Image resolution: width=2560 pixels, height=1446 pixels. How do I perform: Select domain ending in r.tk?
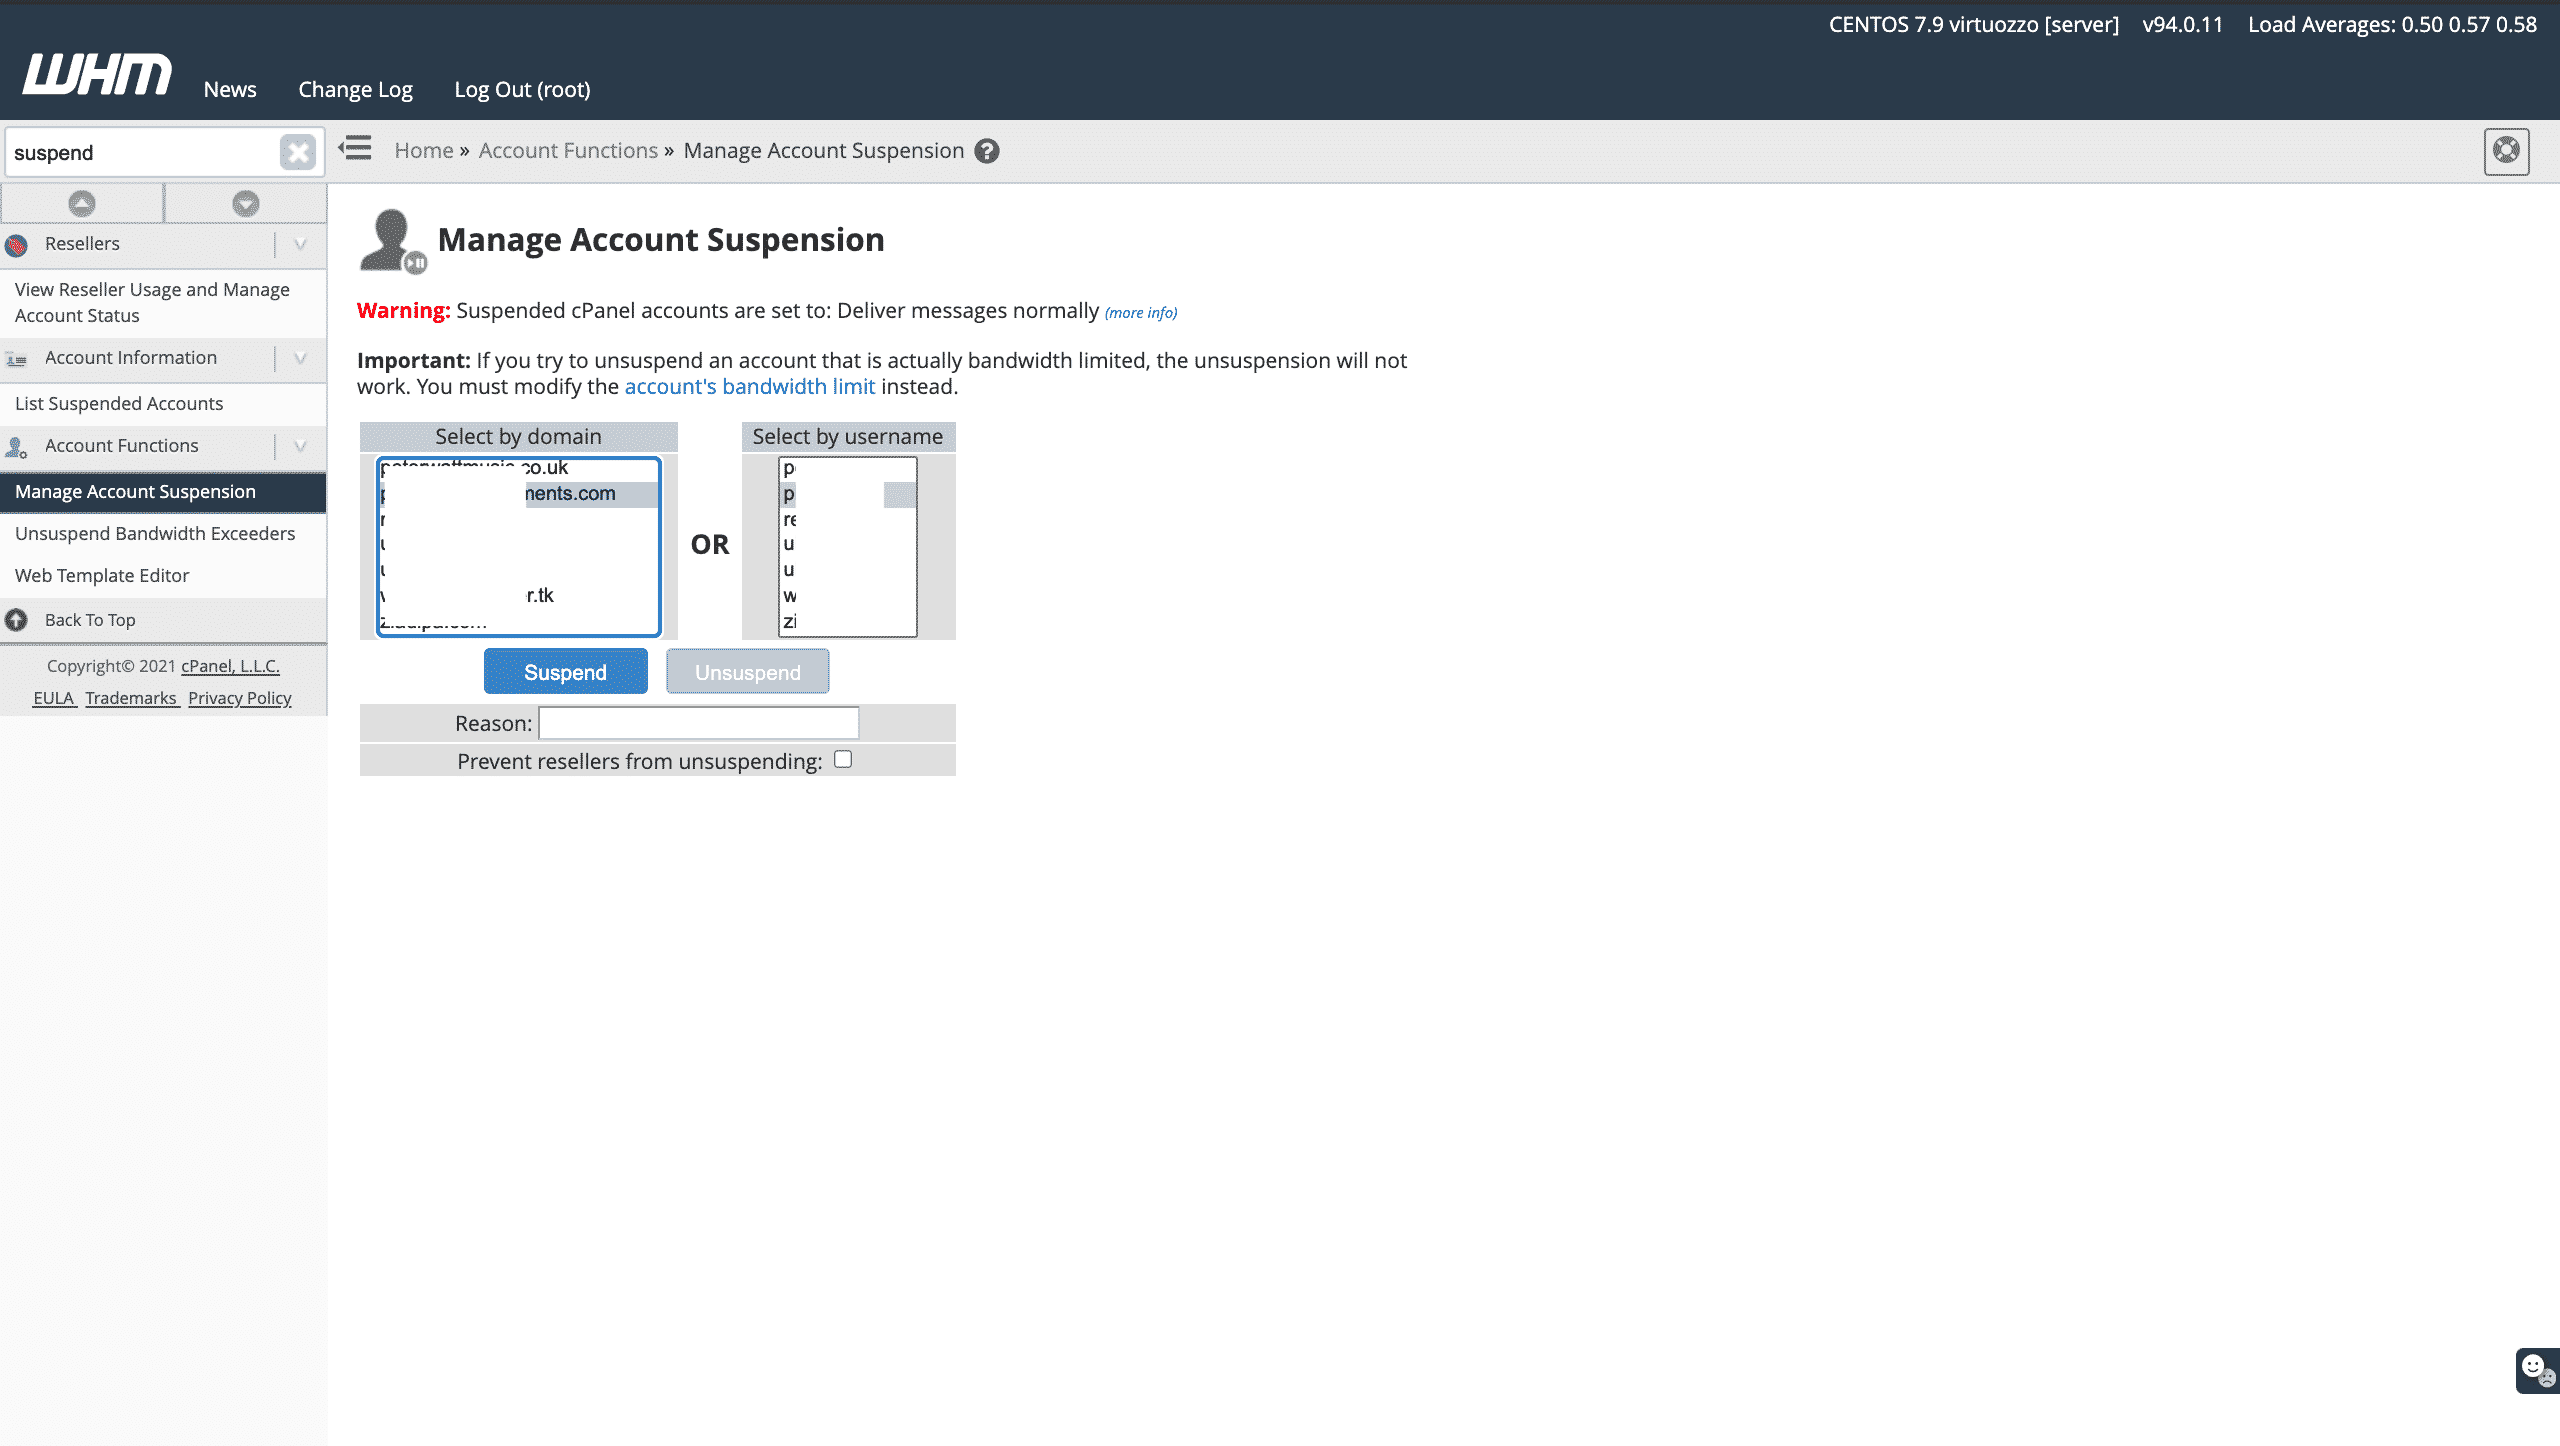pos(519,596)
